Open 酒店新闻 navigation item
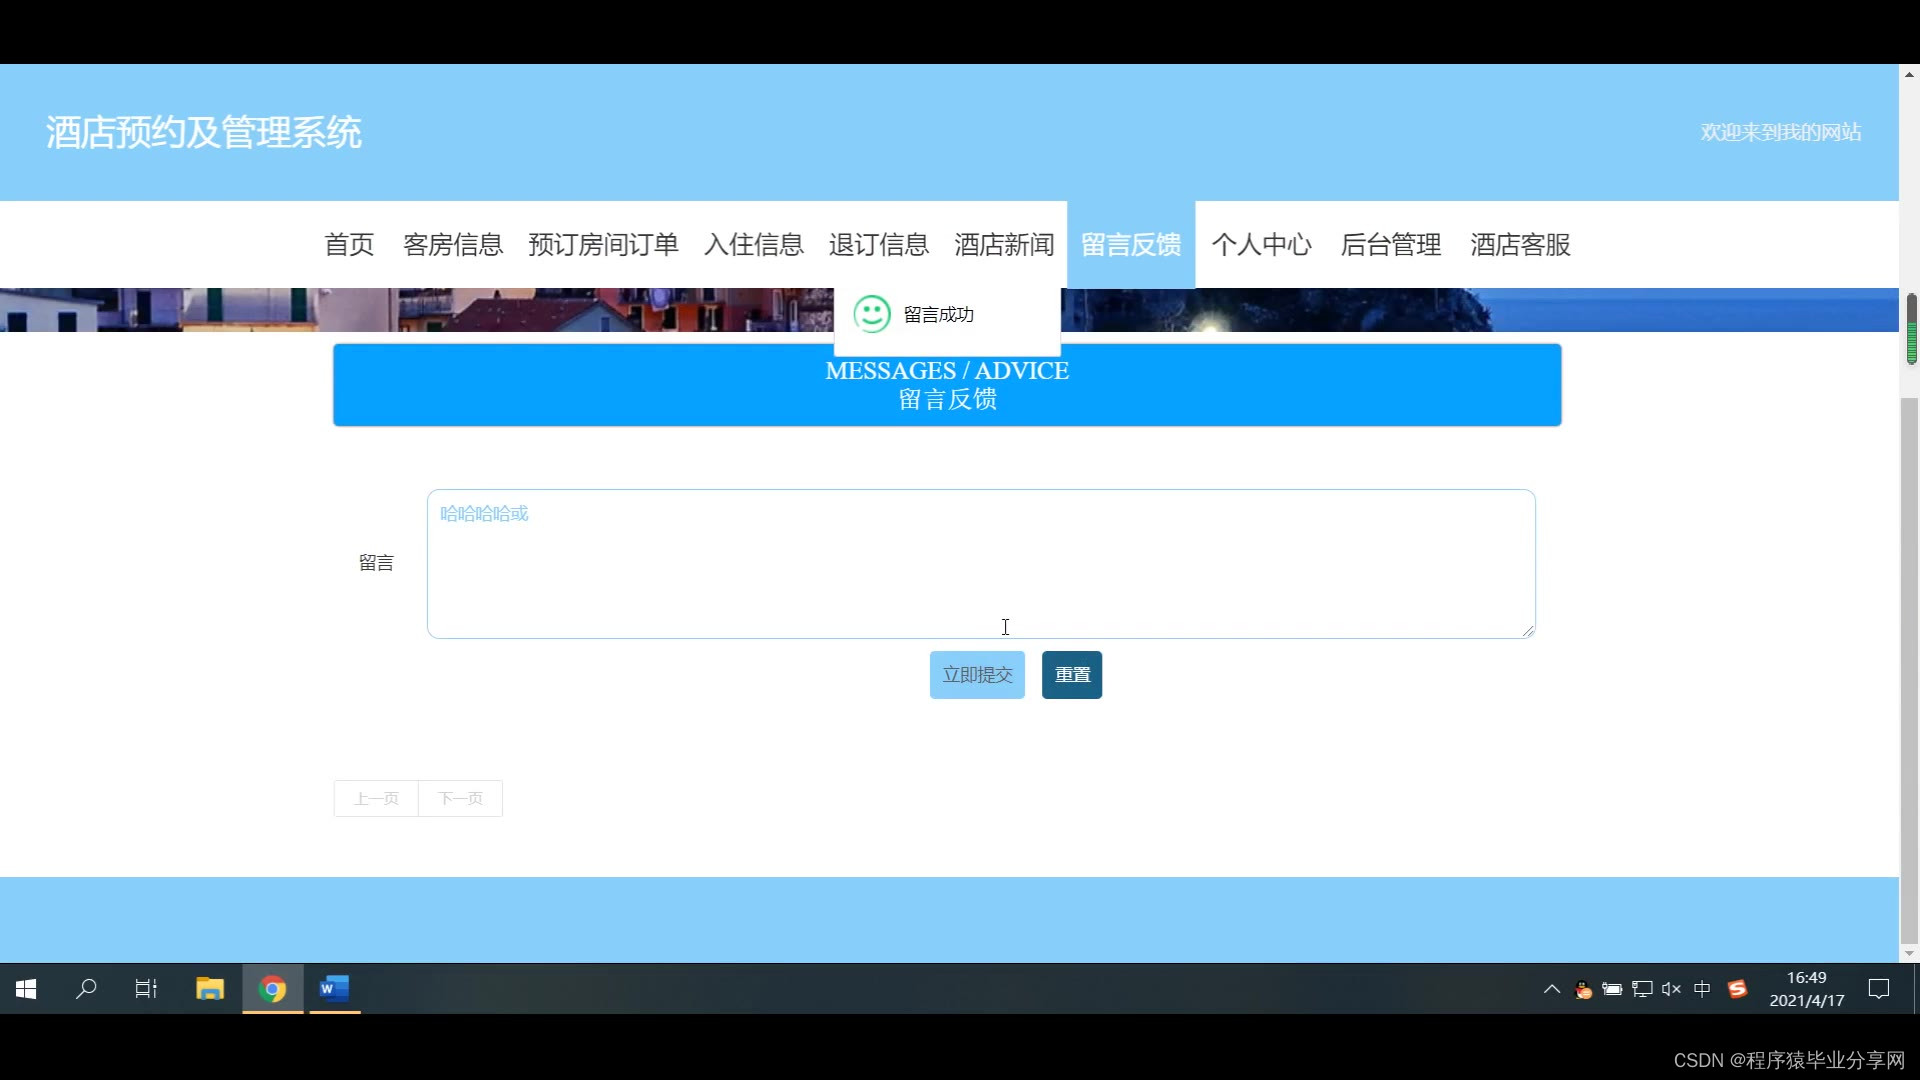The height and width of the screenshot is (1080, 1920). [x=1004, y=245]
